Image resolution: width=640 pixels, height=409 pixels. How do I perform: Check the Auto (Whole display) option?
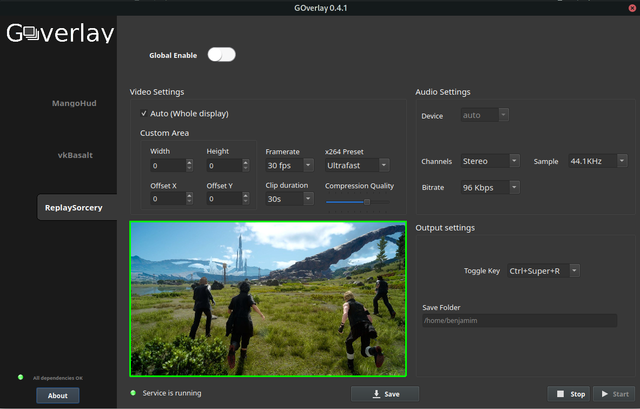click(144, 114)
